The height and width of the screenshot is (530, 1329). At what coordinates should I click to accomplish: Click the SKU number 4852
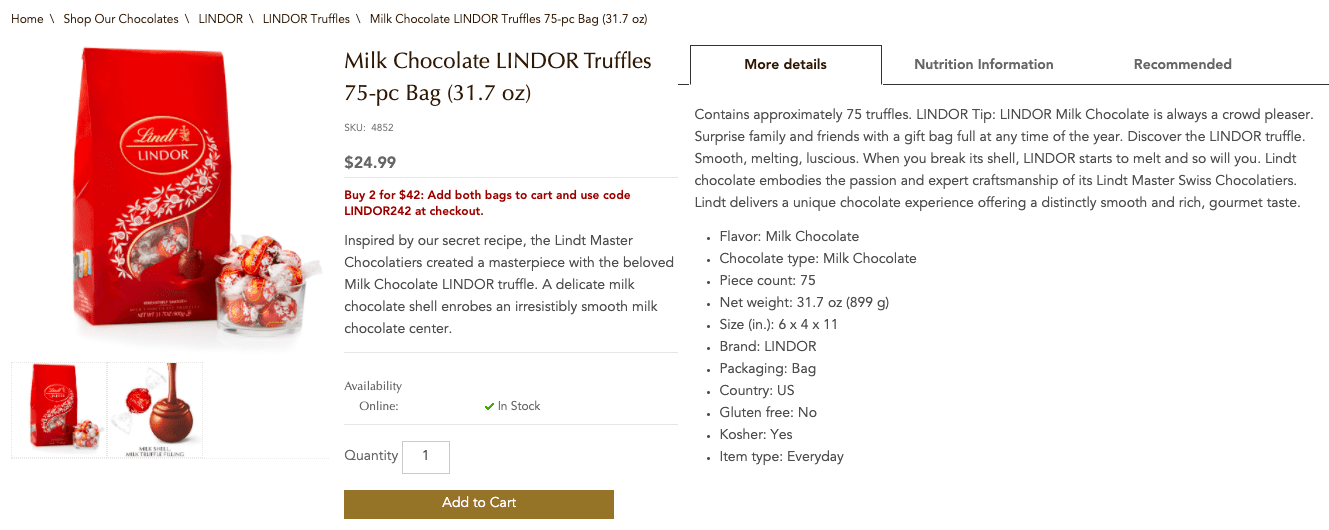(x=382, y=128)
